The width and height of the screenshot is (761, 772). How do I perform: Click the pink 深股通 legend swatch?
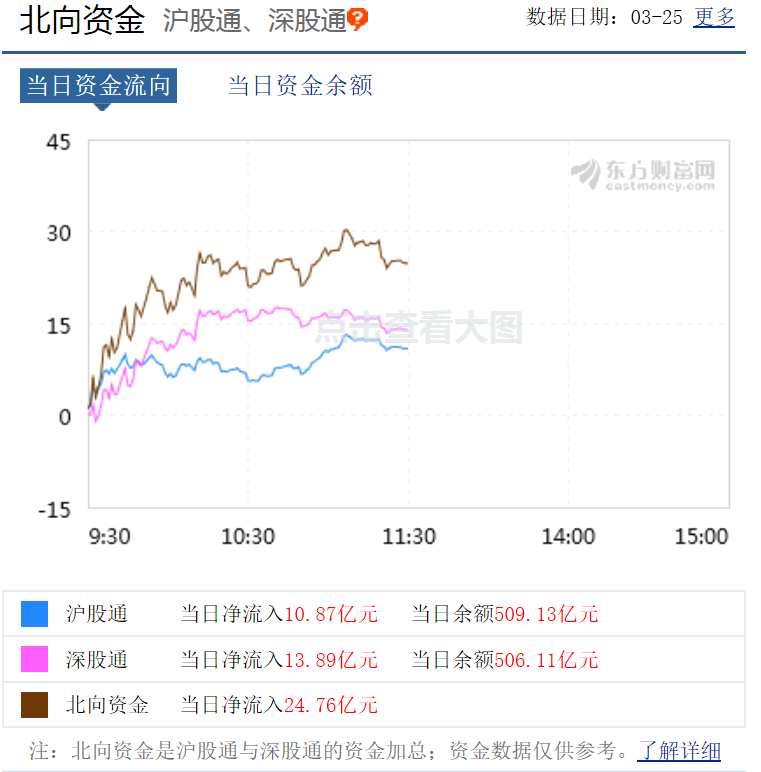point(34,659)
